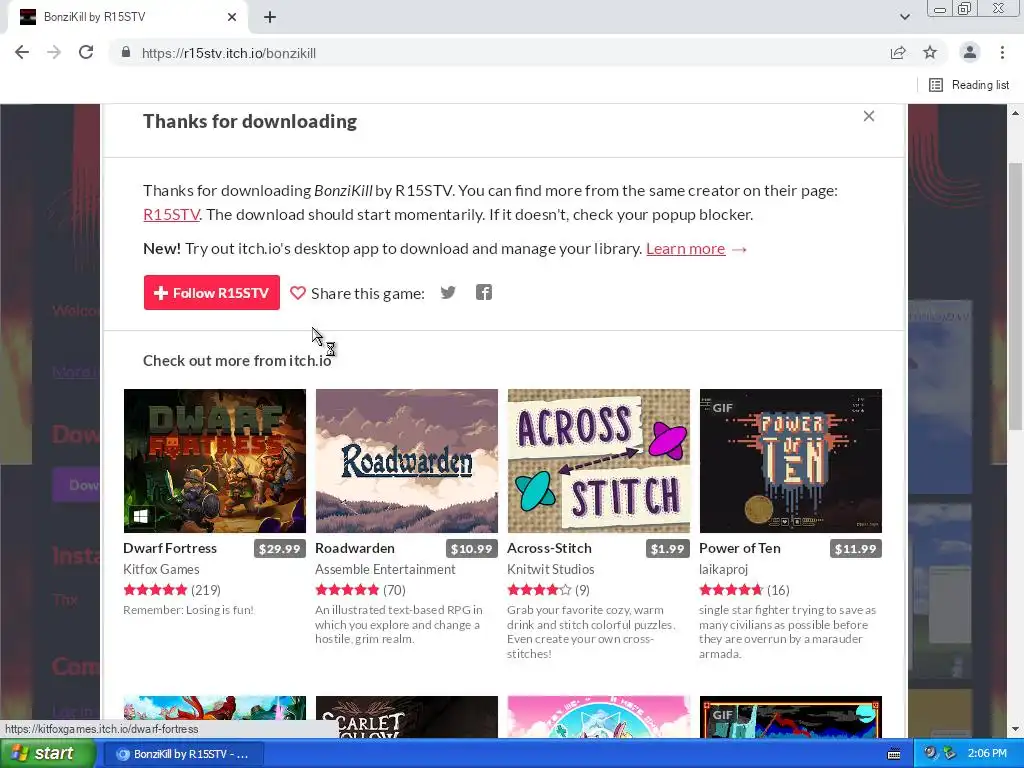Click the padlock site info icon
The image size is (1024, 768).
coord(125,53)
